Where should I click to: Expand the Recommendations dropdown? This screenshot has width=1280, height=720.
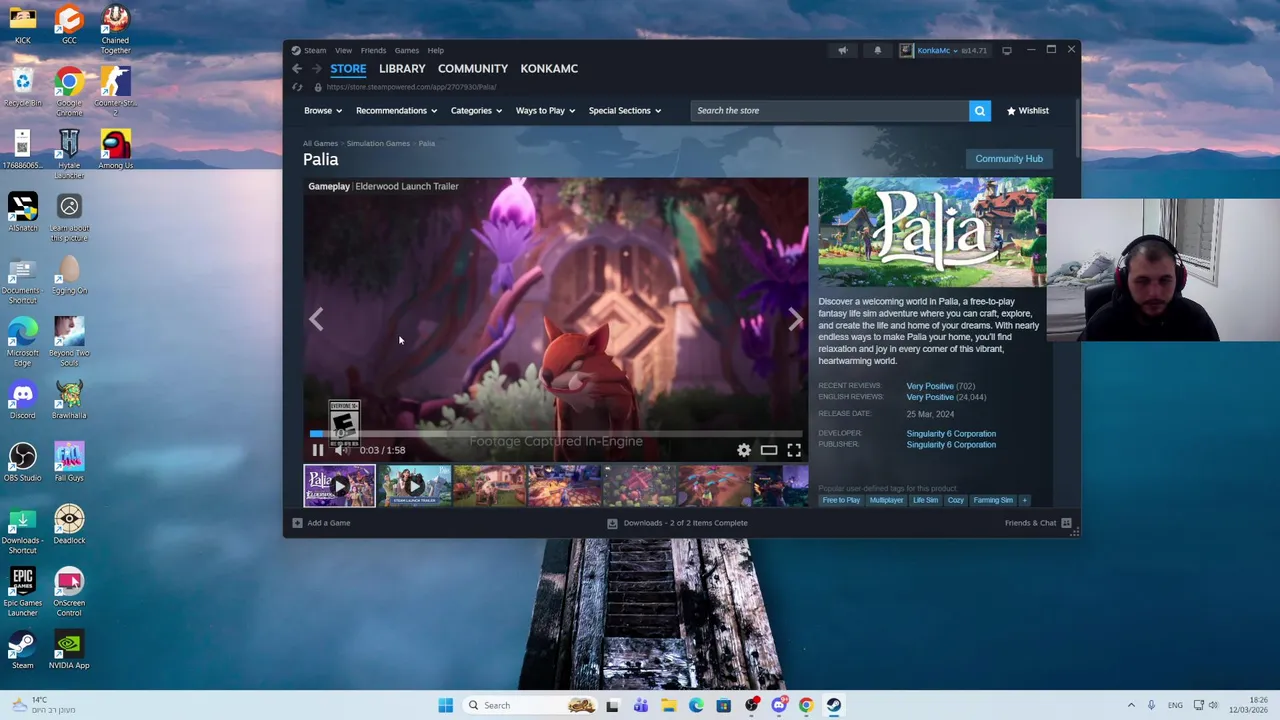click(397, 111)
